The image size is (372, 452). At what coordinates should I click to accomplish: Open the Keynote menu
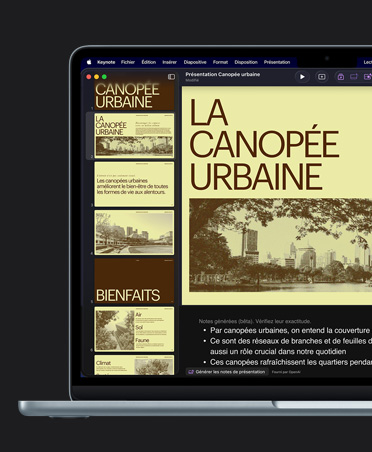click(x=106, y=62)
